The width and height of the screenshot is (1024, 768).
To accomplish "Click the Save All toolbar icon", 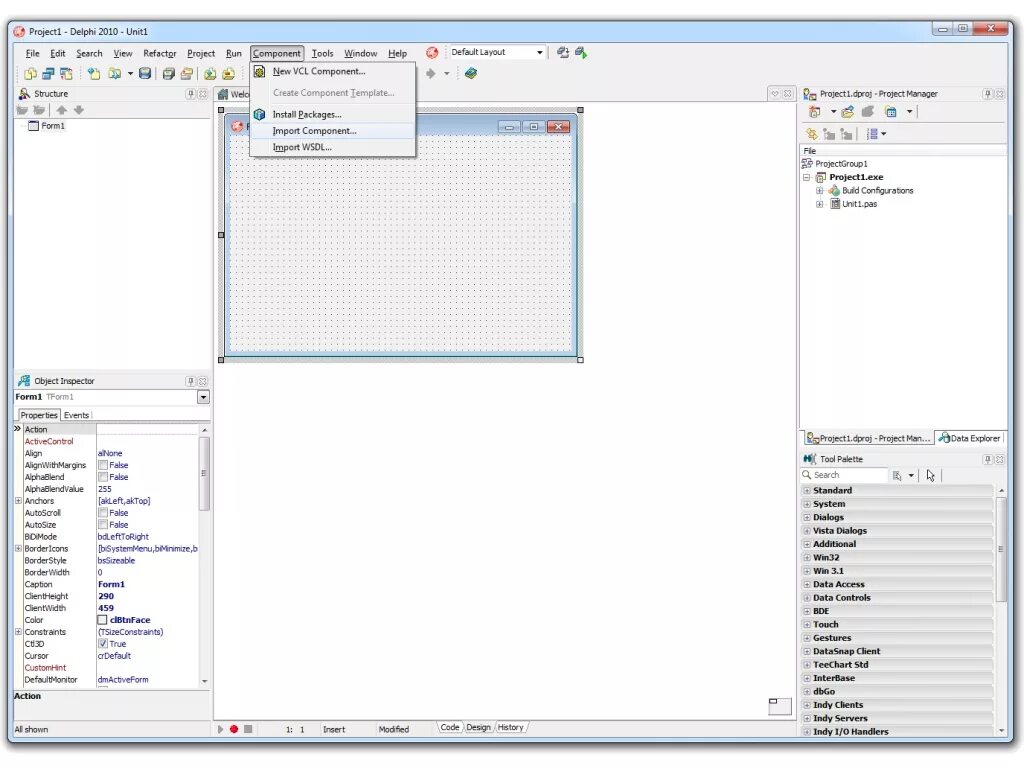I will (x=168, y=74).
